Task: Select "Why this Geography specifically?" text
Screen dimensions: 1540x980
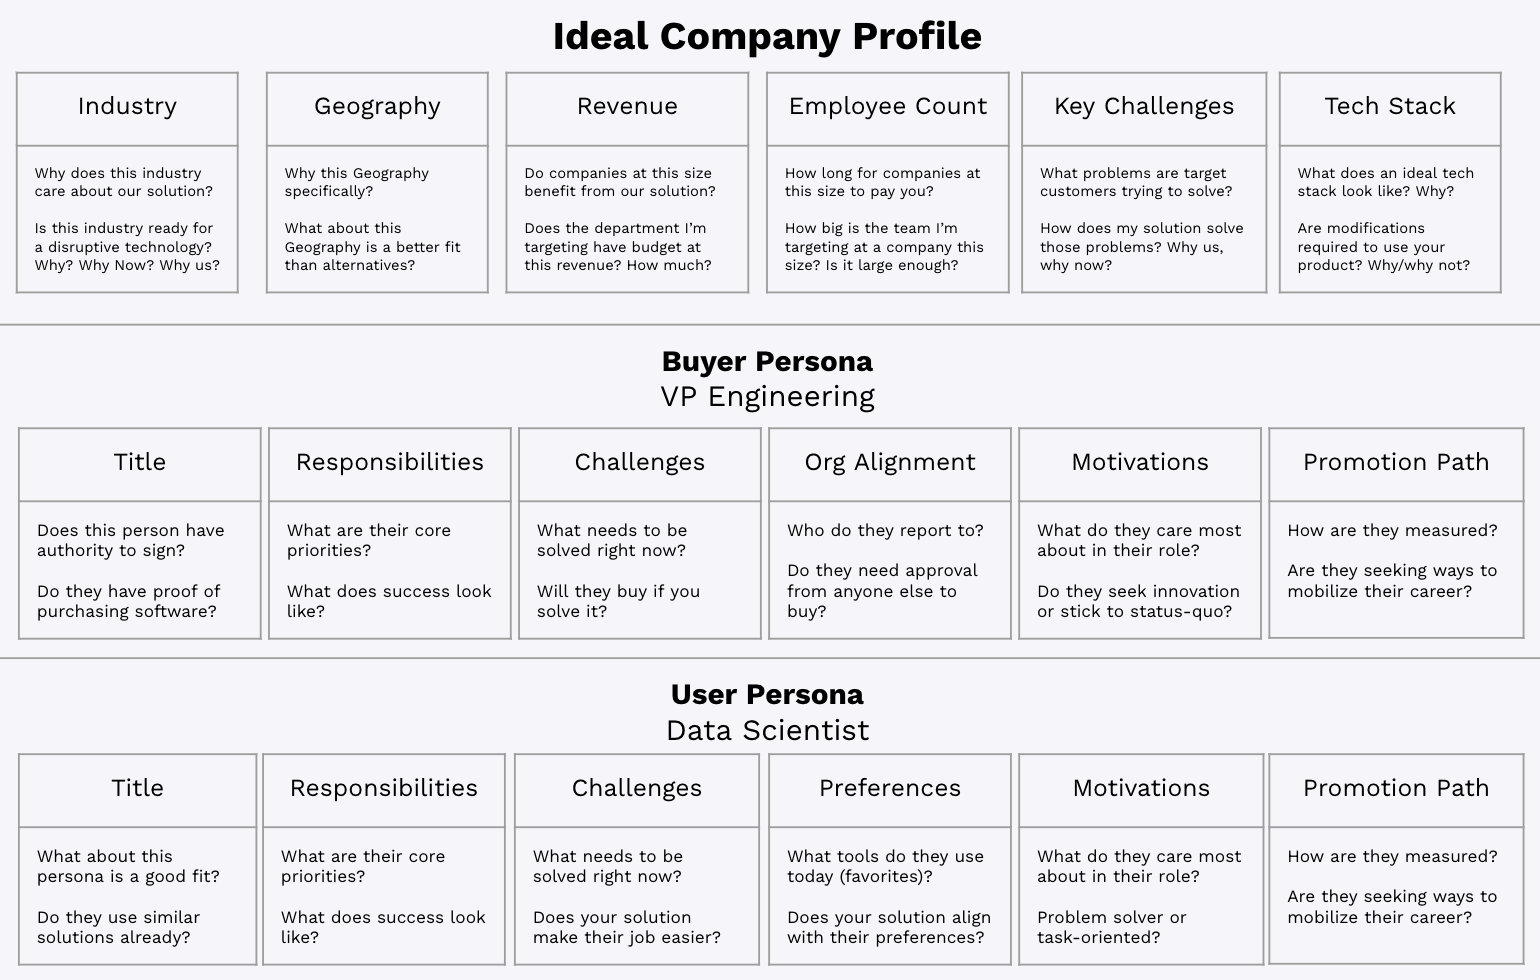Action: coord(356,182)
